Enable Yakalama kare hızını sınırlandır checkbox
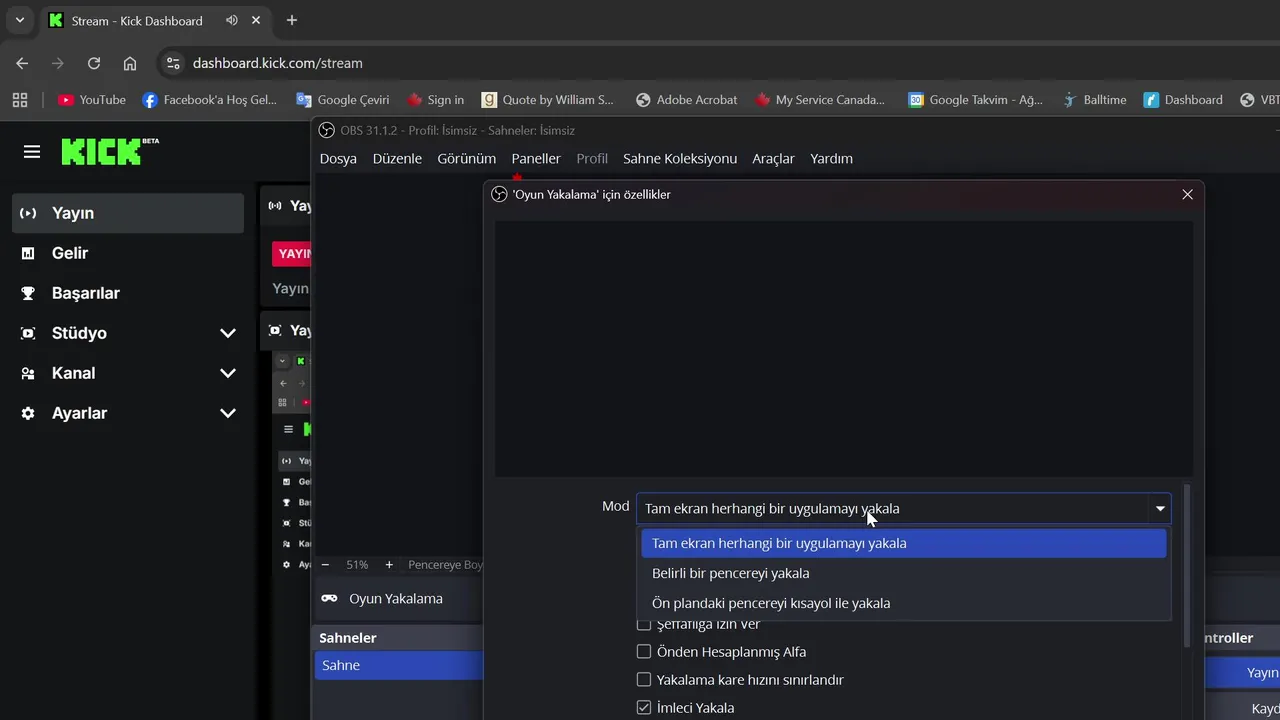This screenshot has width=1280, height=720. point(644,680)
